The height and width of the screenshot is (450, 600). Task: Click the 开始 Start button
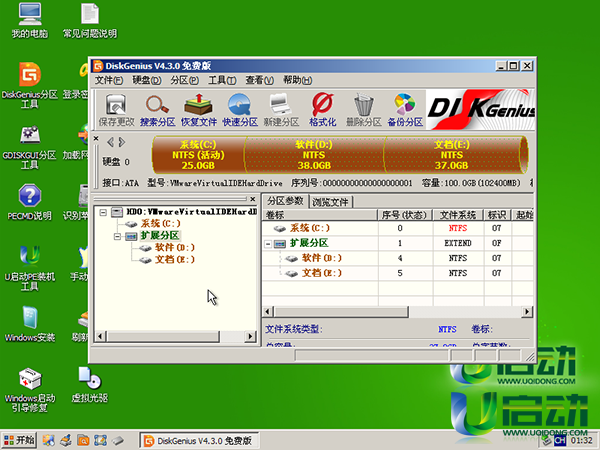(19, 440)
